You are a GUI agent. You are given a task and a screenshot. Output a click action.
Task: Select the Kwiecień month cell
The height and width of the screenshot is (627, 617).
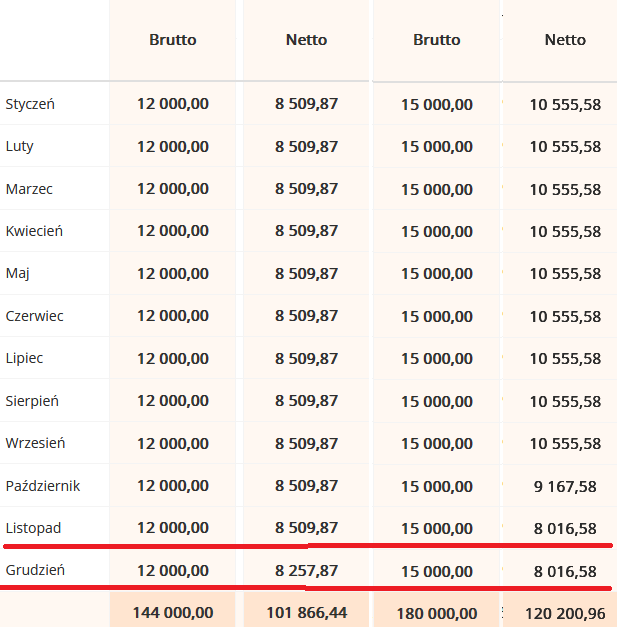(34, 231)
